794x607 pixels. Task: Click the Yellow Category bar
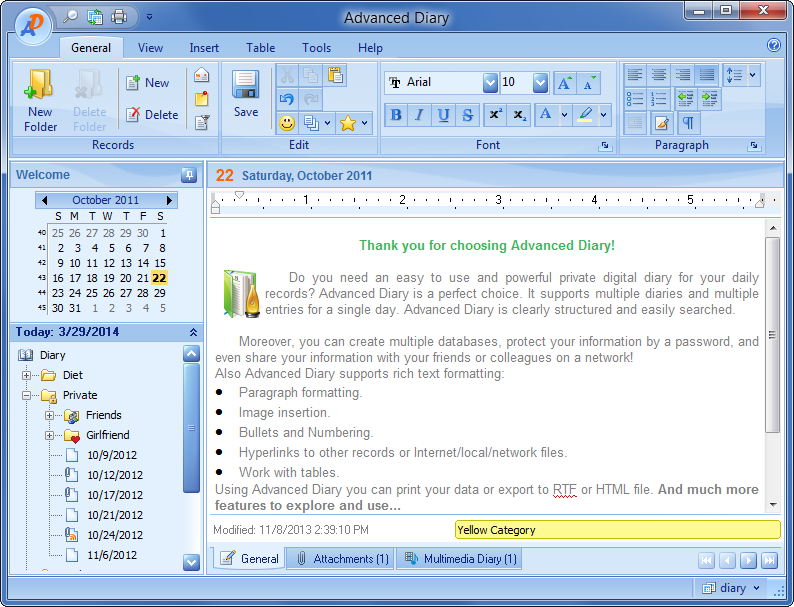coord(617,530)
